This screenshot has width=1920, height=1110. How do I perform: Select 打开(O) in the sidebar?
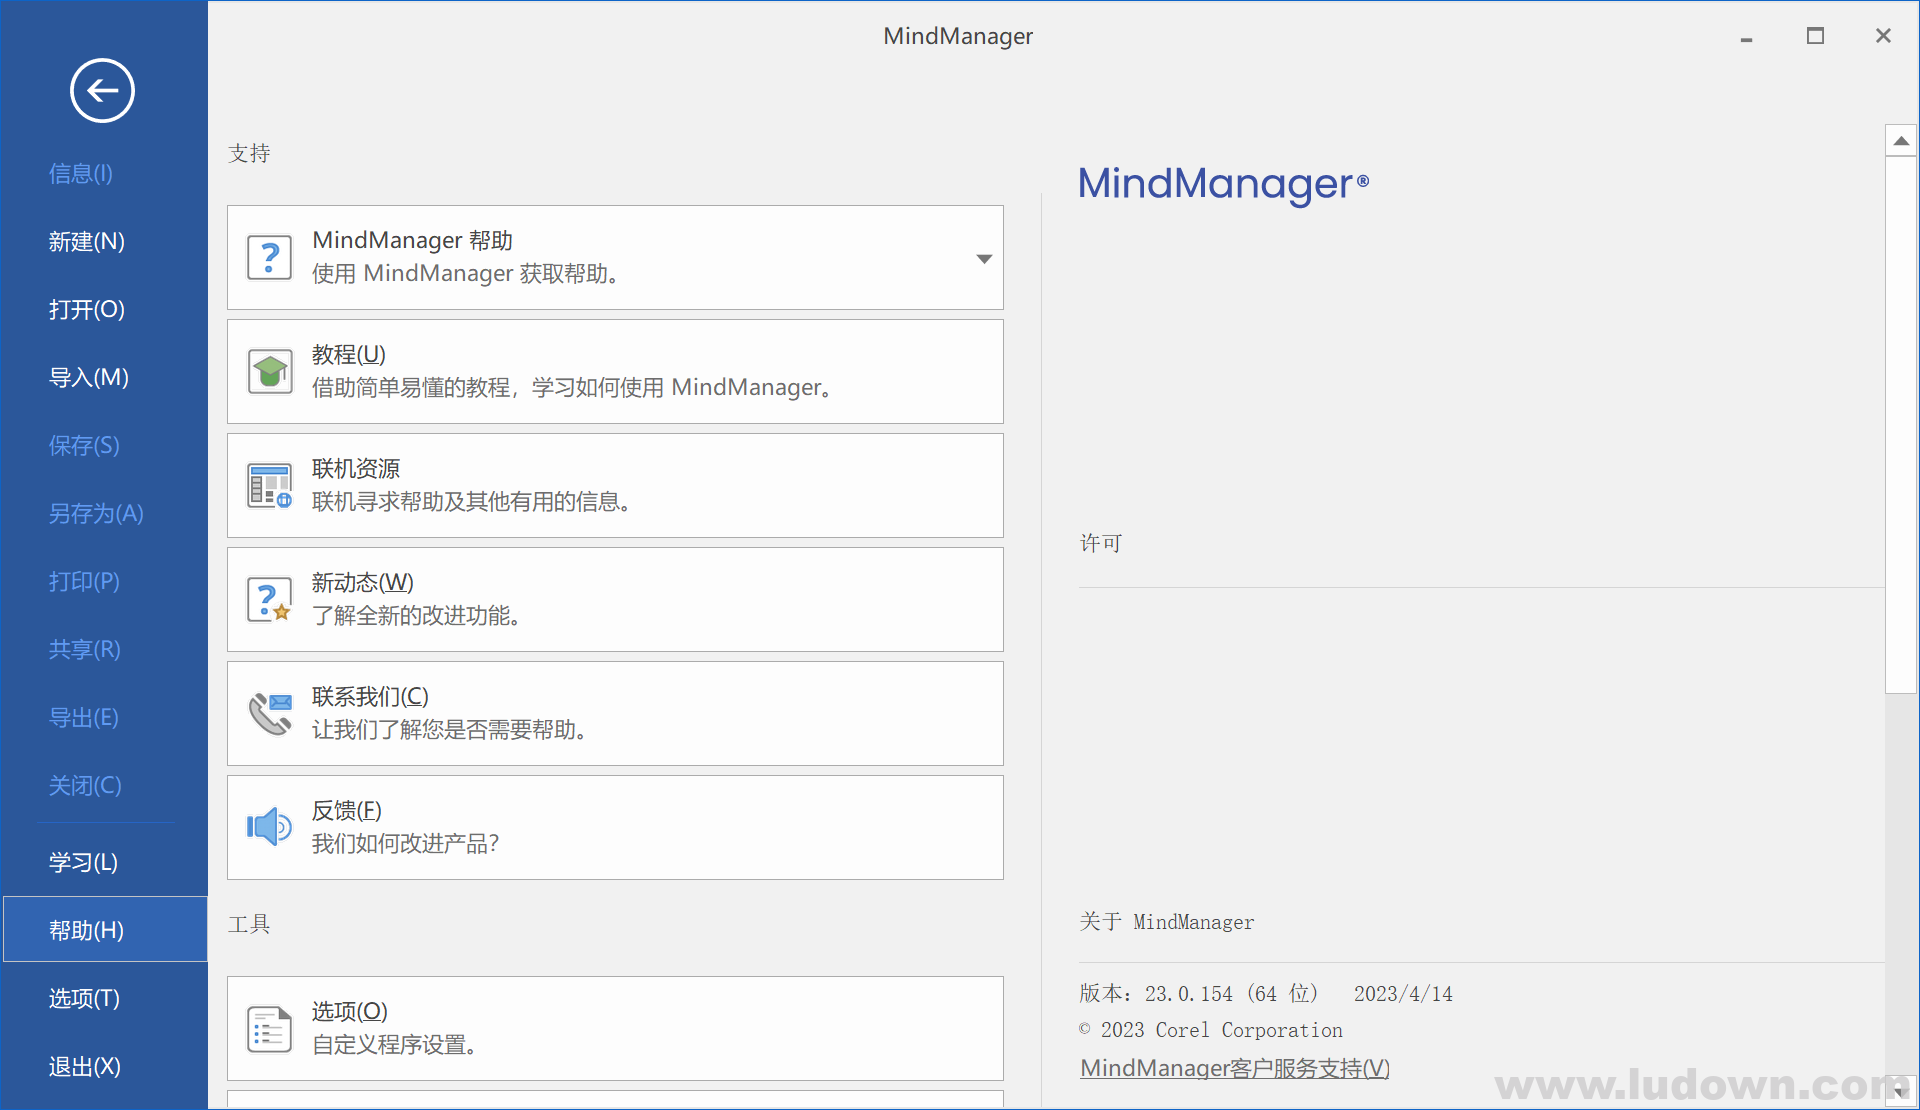(x=87, y=309)
